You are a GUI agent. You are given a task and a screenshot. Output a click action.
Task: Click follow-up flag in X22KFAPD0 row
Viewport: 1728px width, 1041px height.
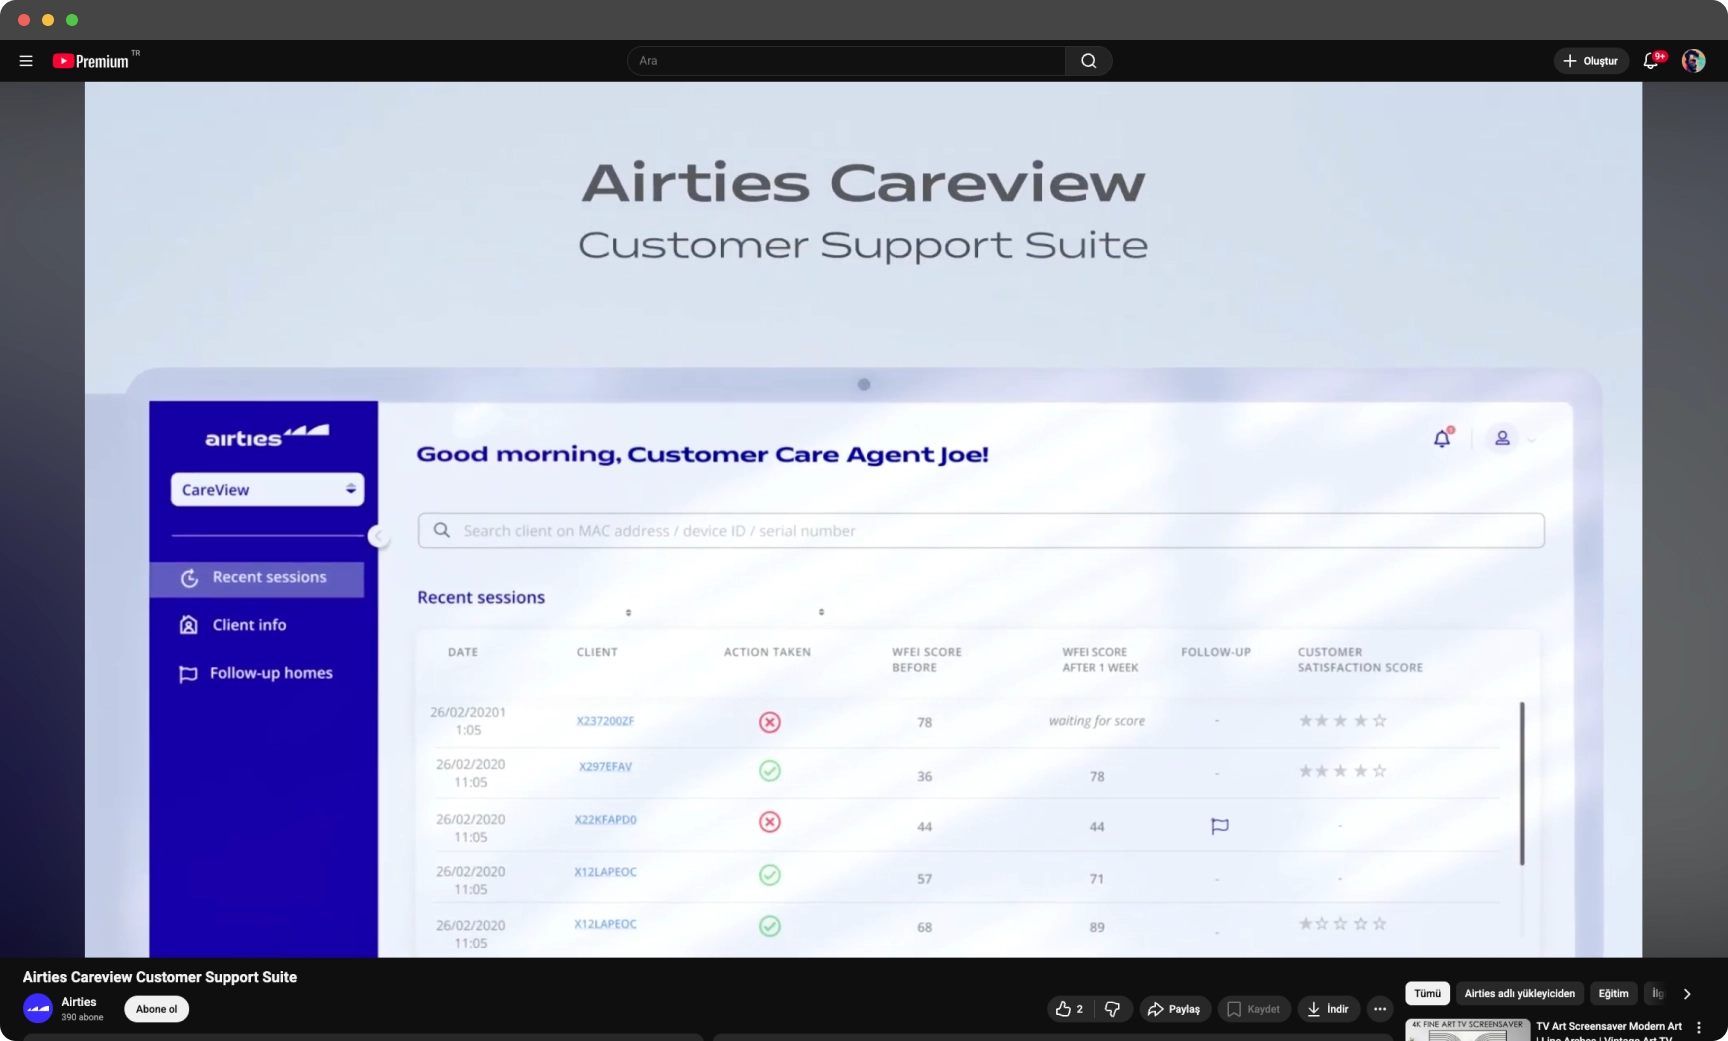(x=1219, y=826)
